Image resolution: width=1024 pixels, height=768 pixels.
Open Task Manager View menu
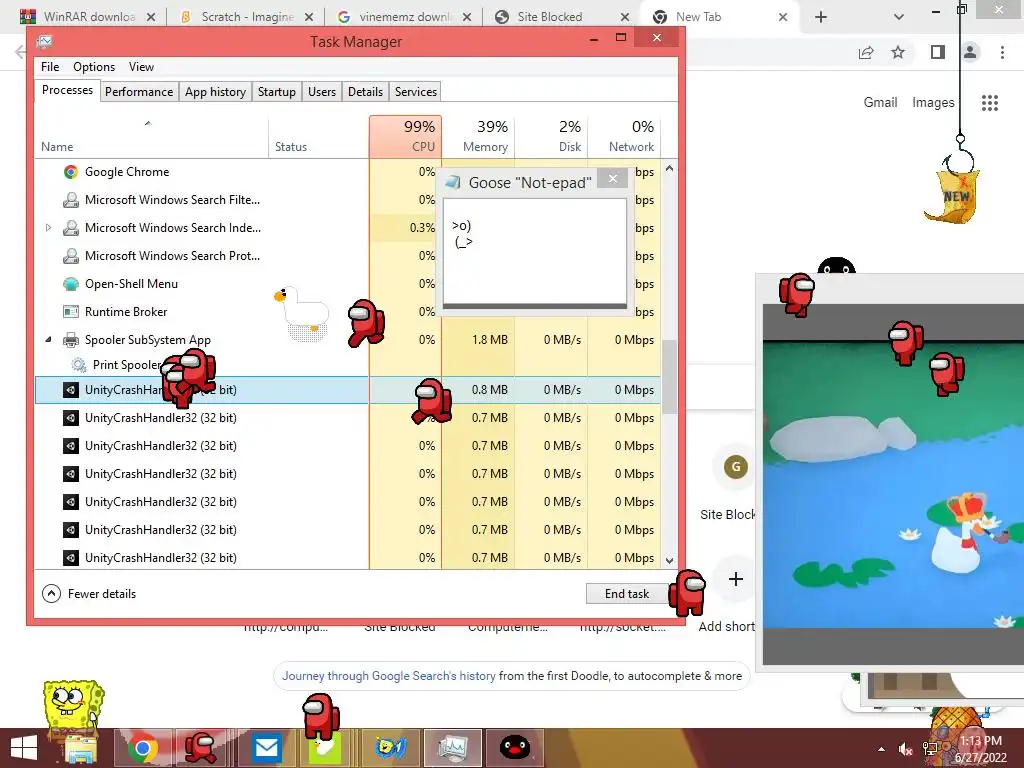pos(141,67)
